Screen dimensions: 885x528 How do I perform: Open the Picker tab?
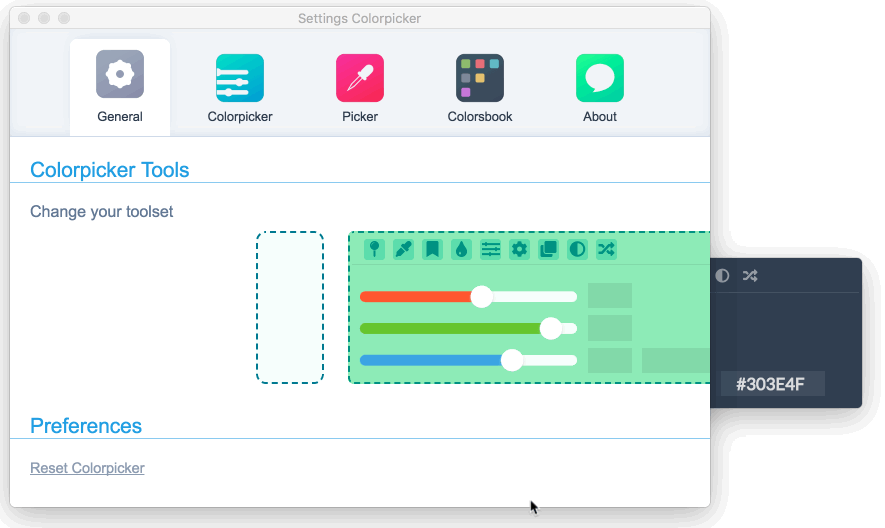coord(360,89)
